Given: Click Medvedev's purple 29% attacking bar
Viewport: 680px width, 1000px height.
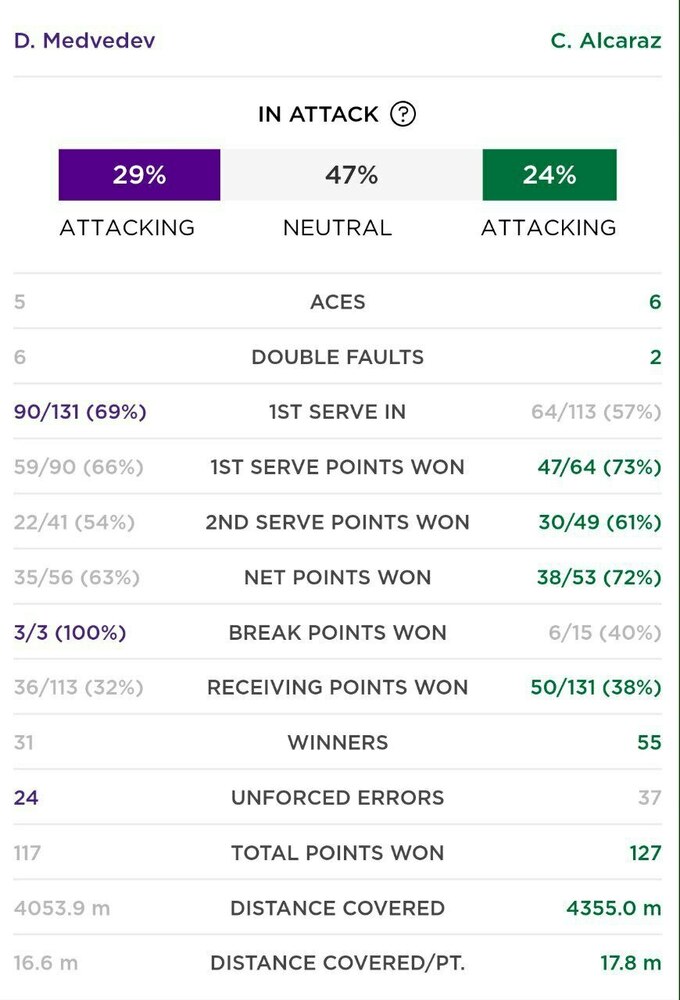Looking at the screenshot, I should pos(139,175).
